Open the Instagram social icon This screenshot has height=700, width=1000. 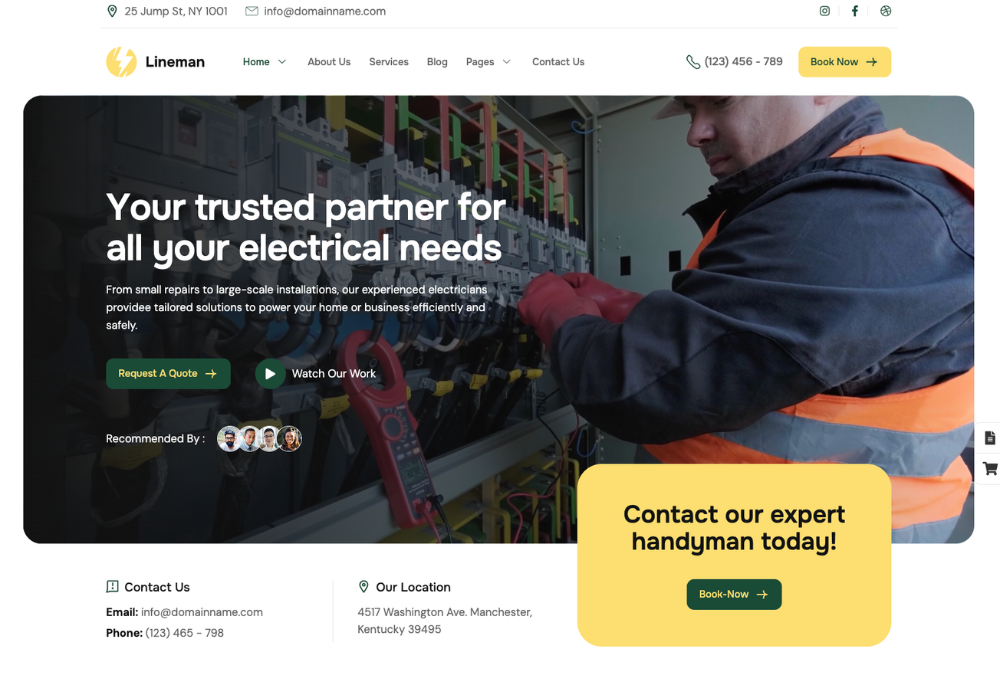(824, 11)
